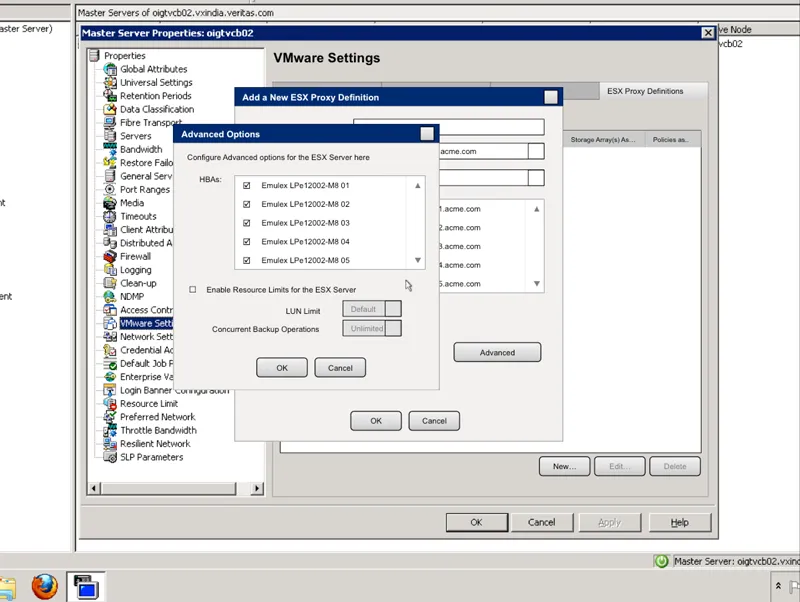Select Resilient Network in properties tree
Viewport: 800px width, 602px height.
click(155, 443)
